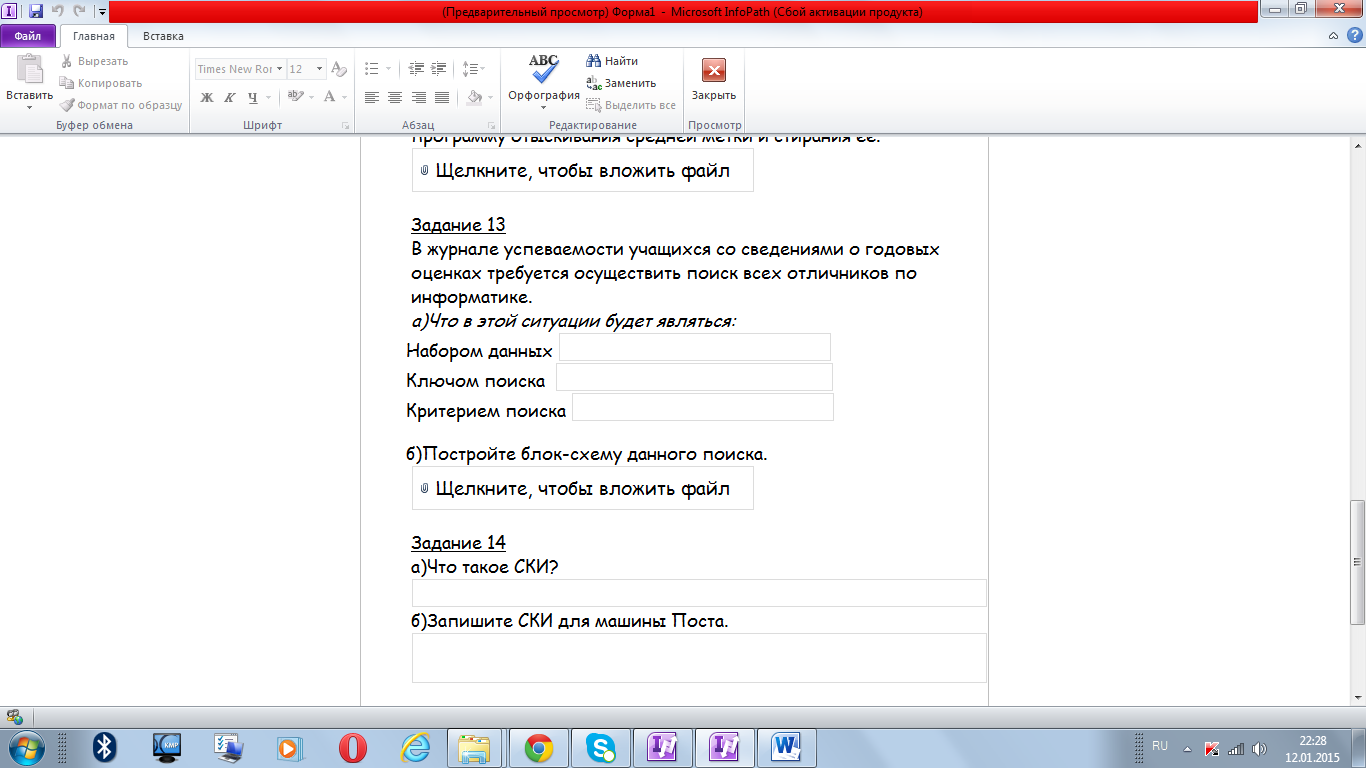Click the shading paint bucket icon

[475, 97]
